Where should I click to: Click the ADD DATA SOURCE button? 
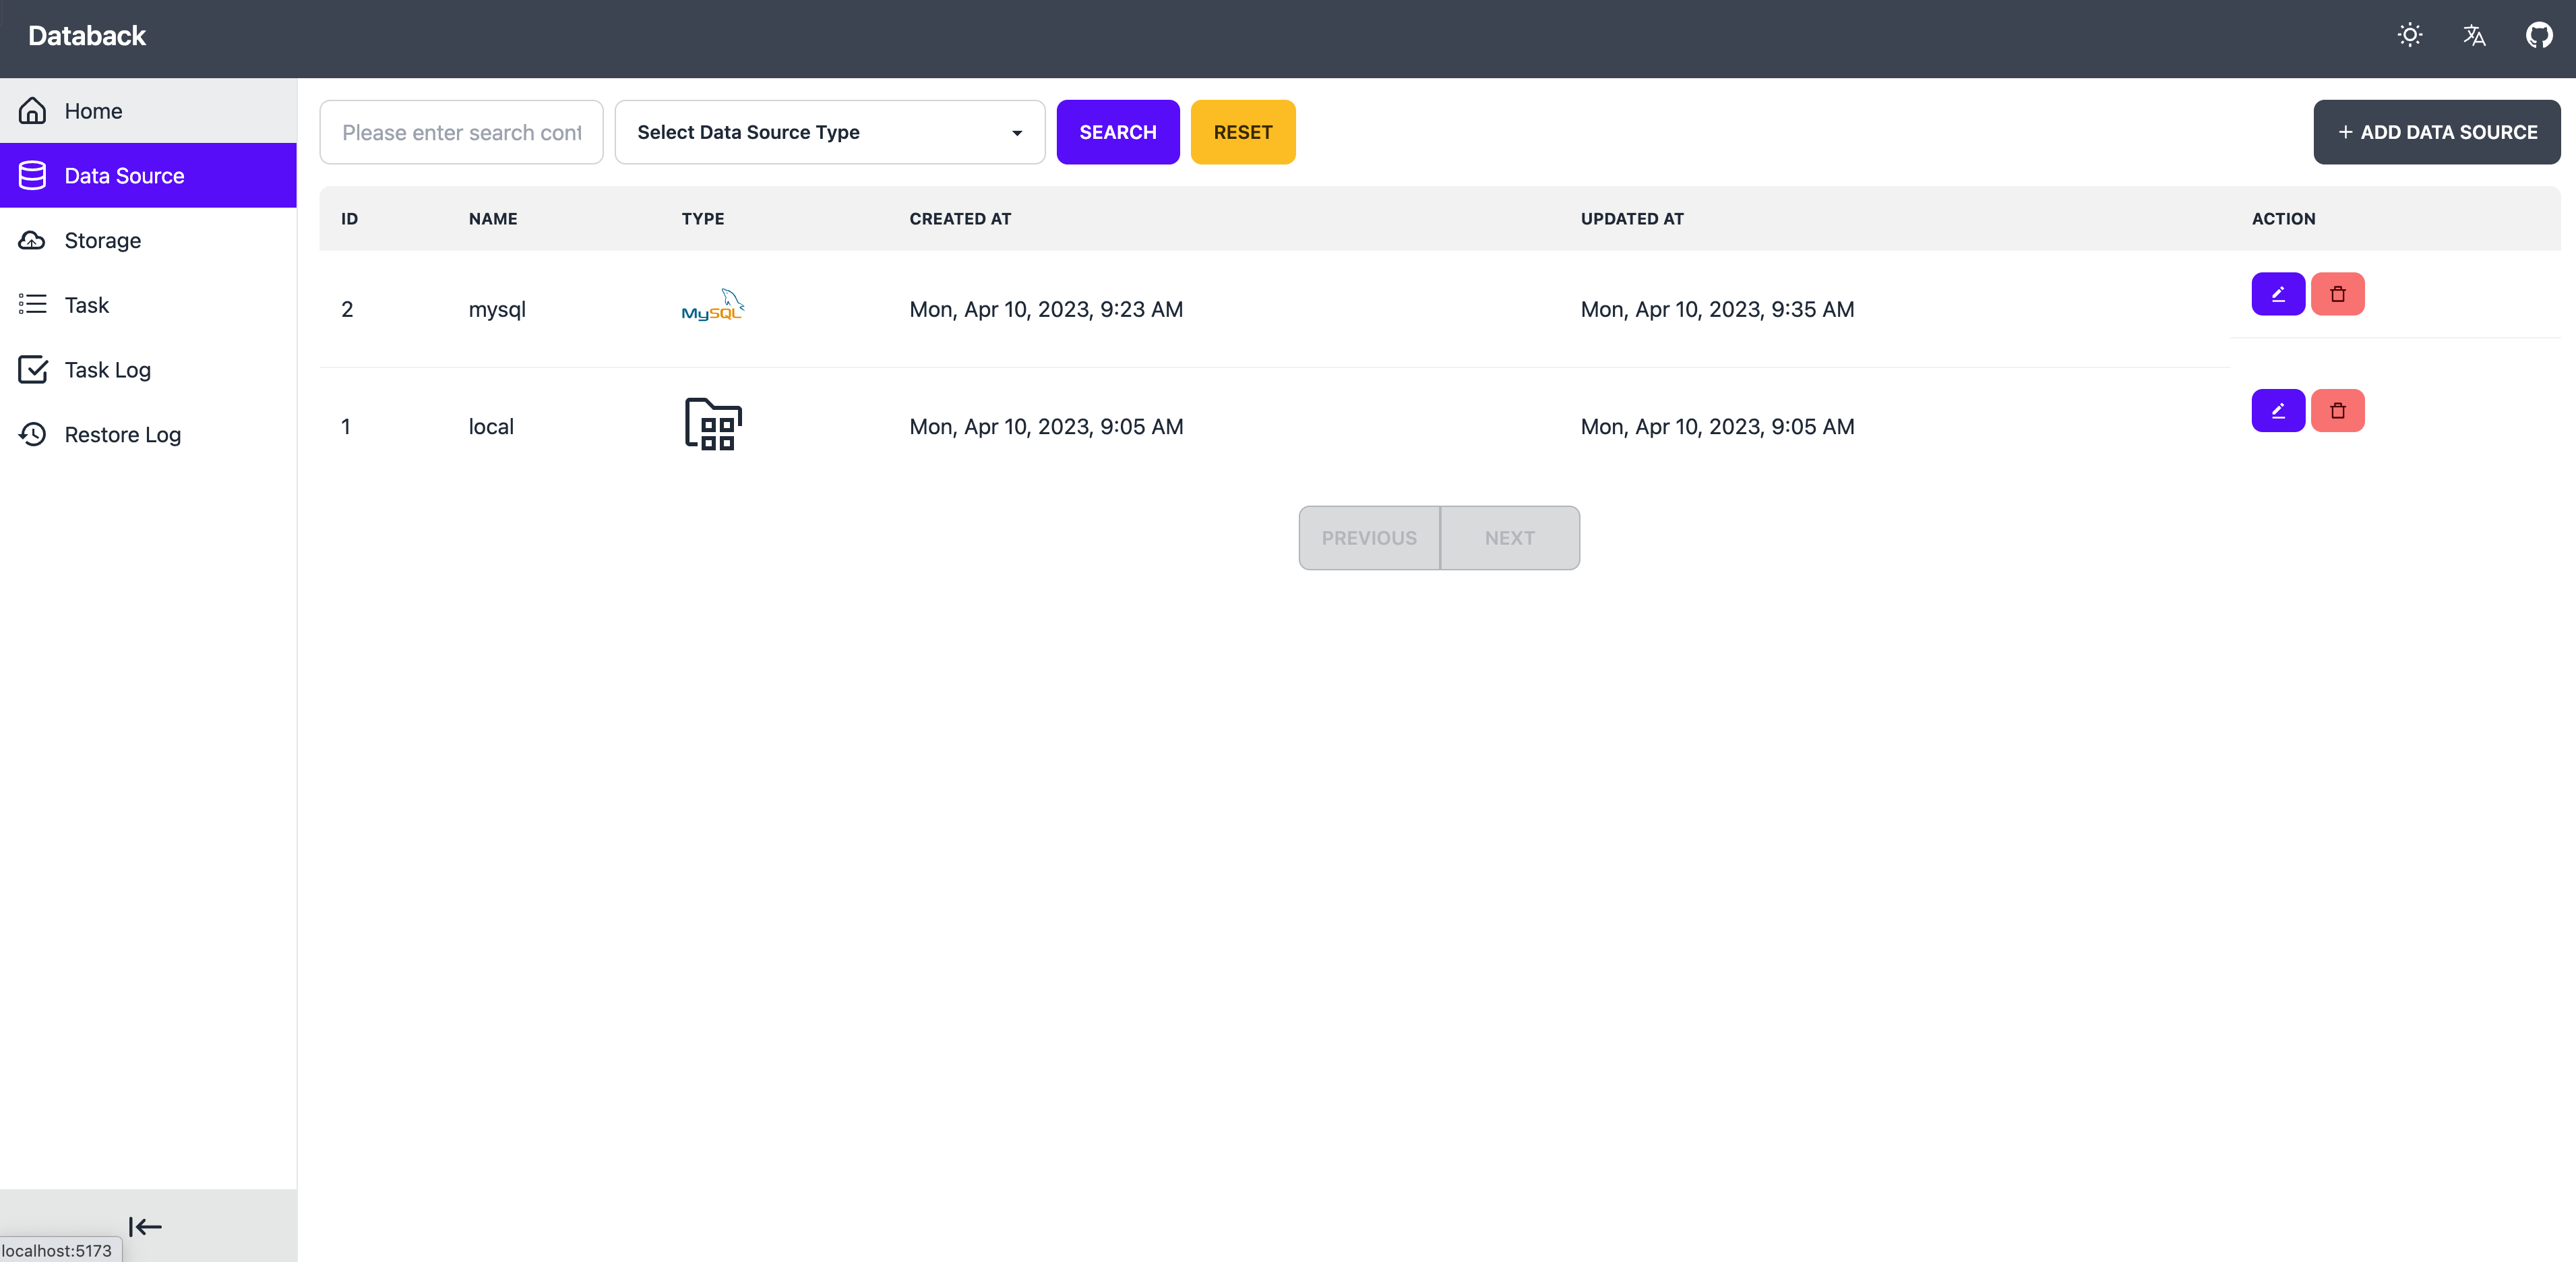click(2436, 131)
